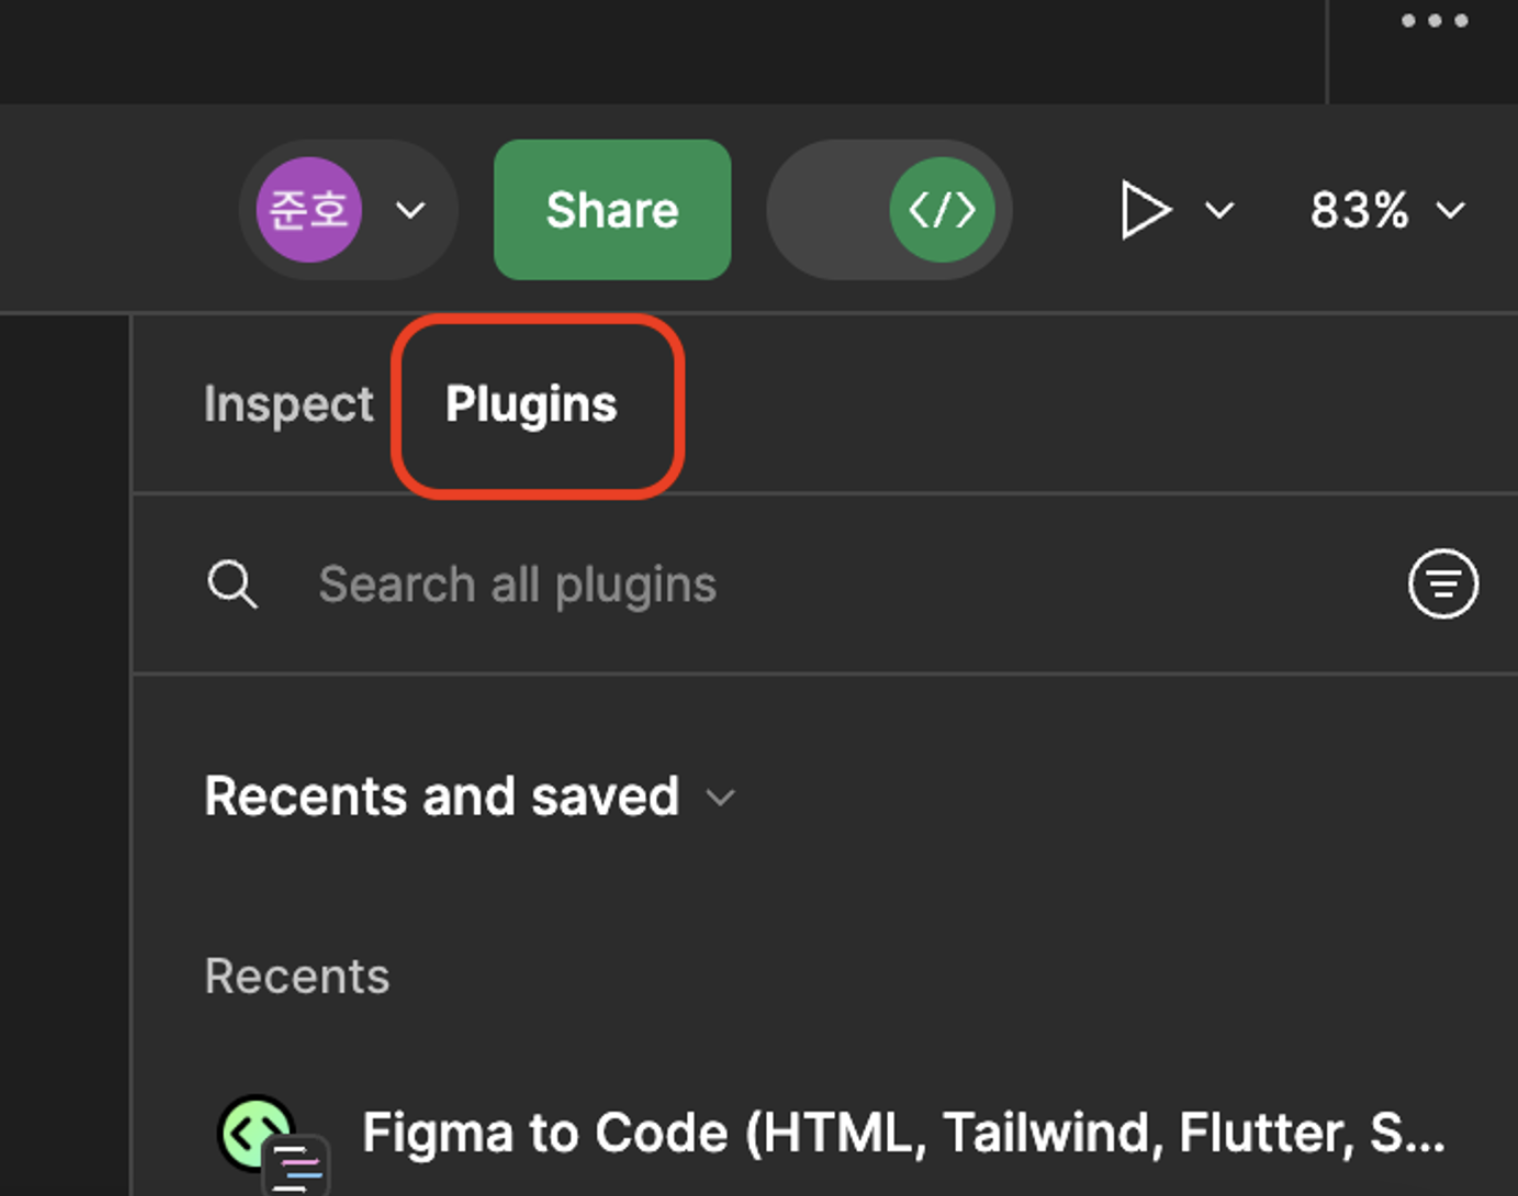Viewport: 1518px width, 1196px height.
Task: Select the Plugins tab
Action: [531, 404]
